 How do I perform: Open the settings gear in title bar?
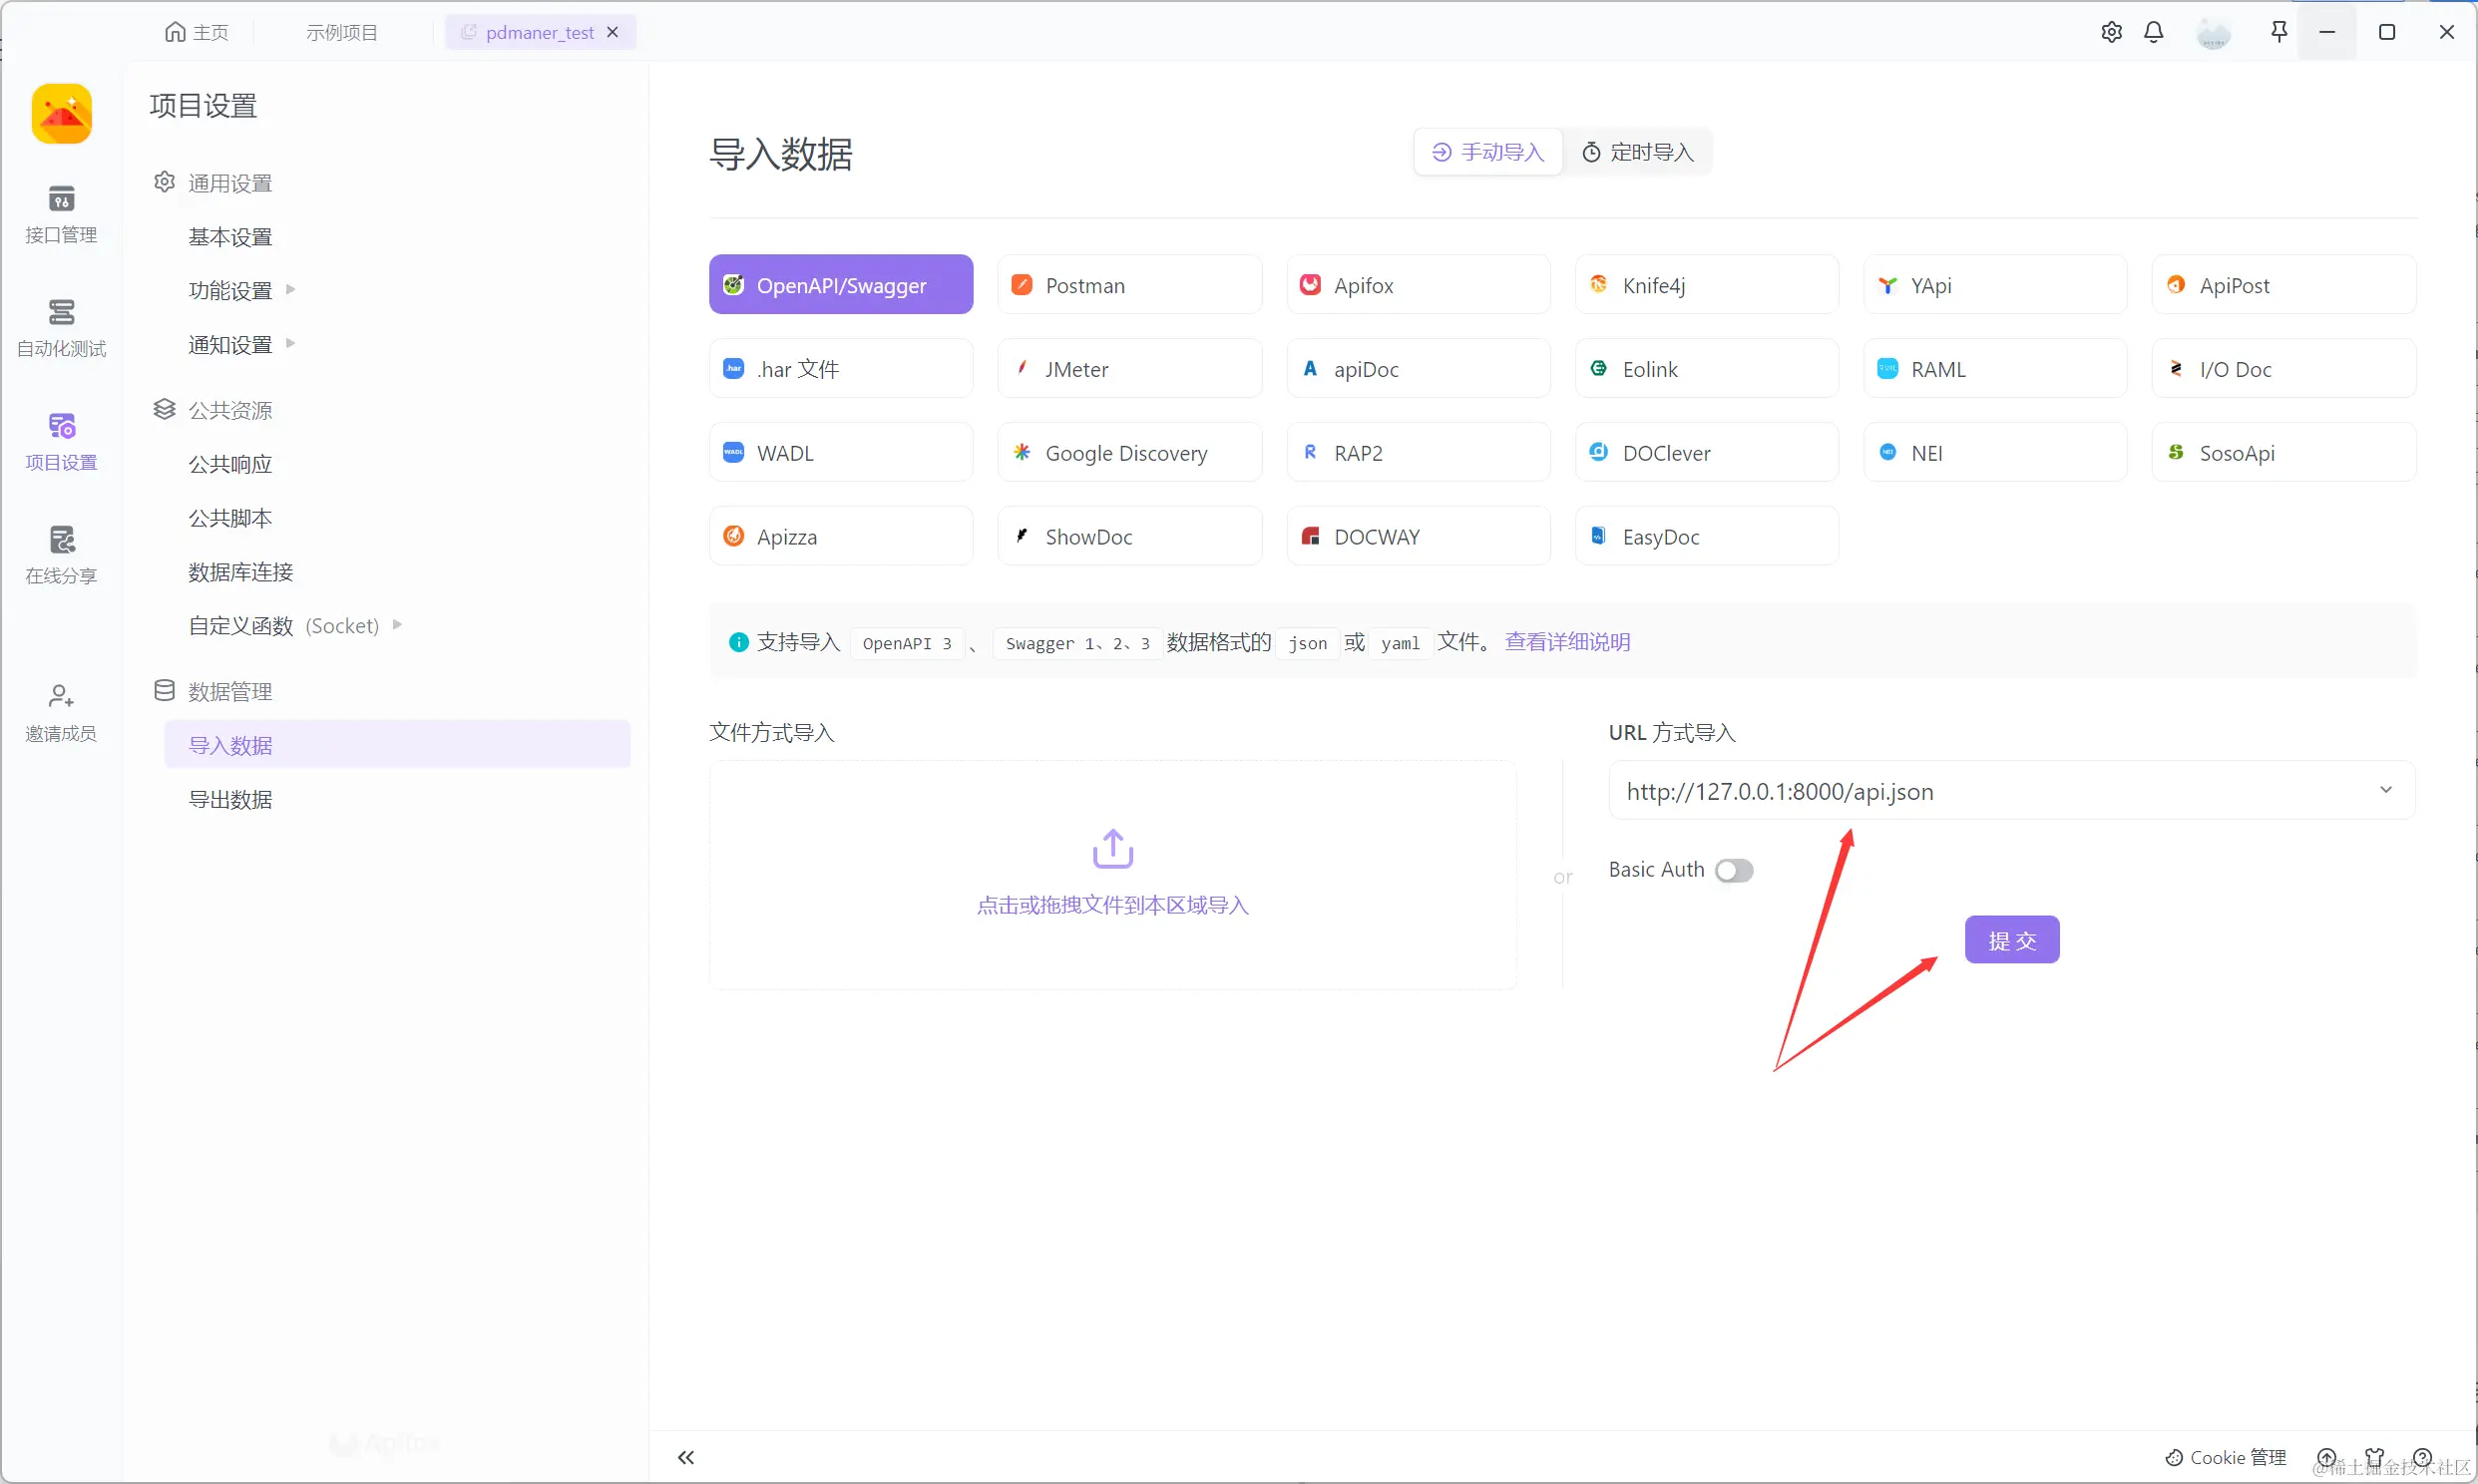(2111, 32)
